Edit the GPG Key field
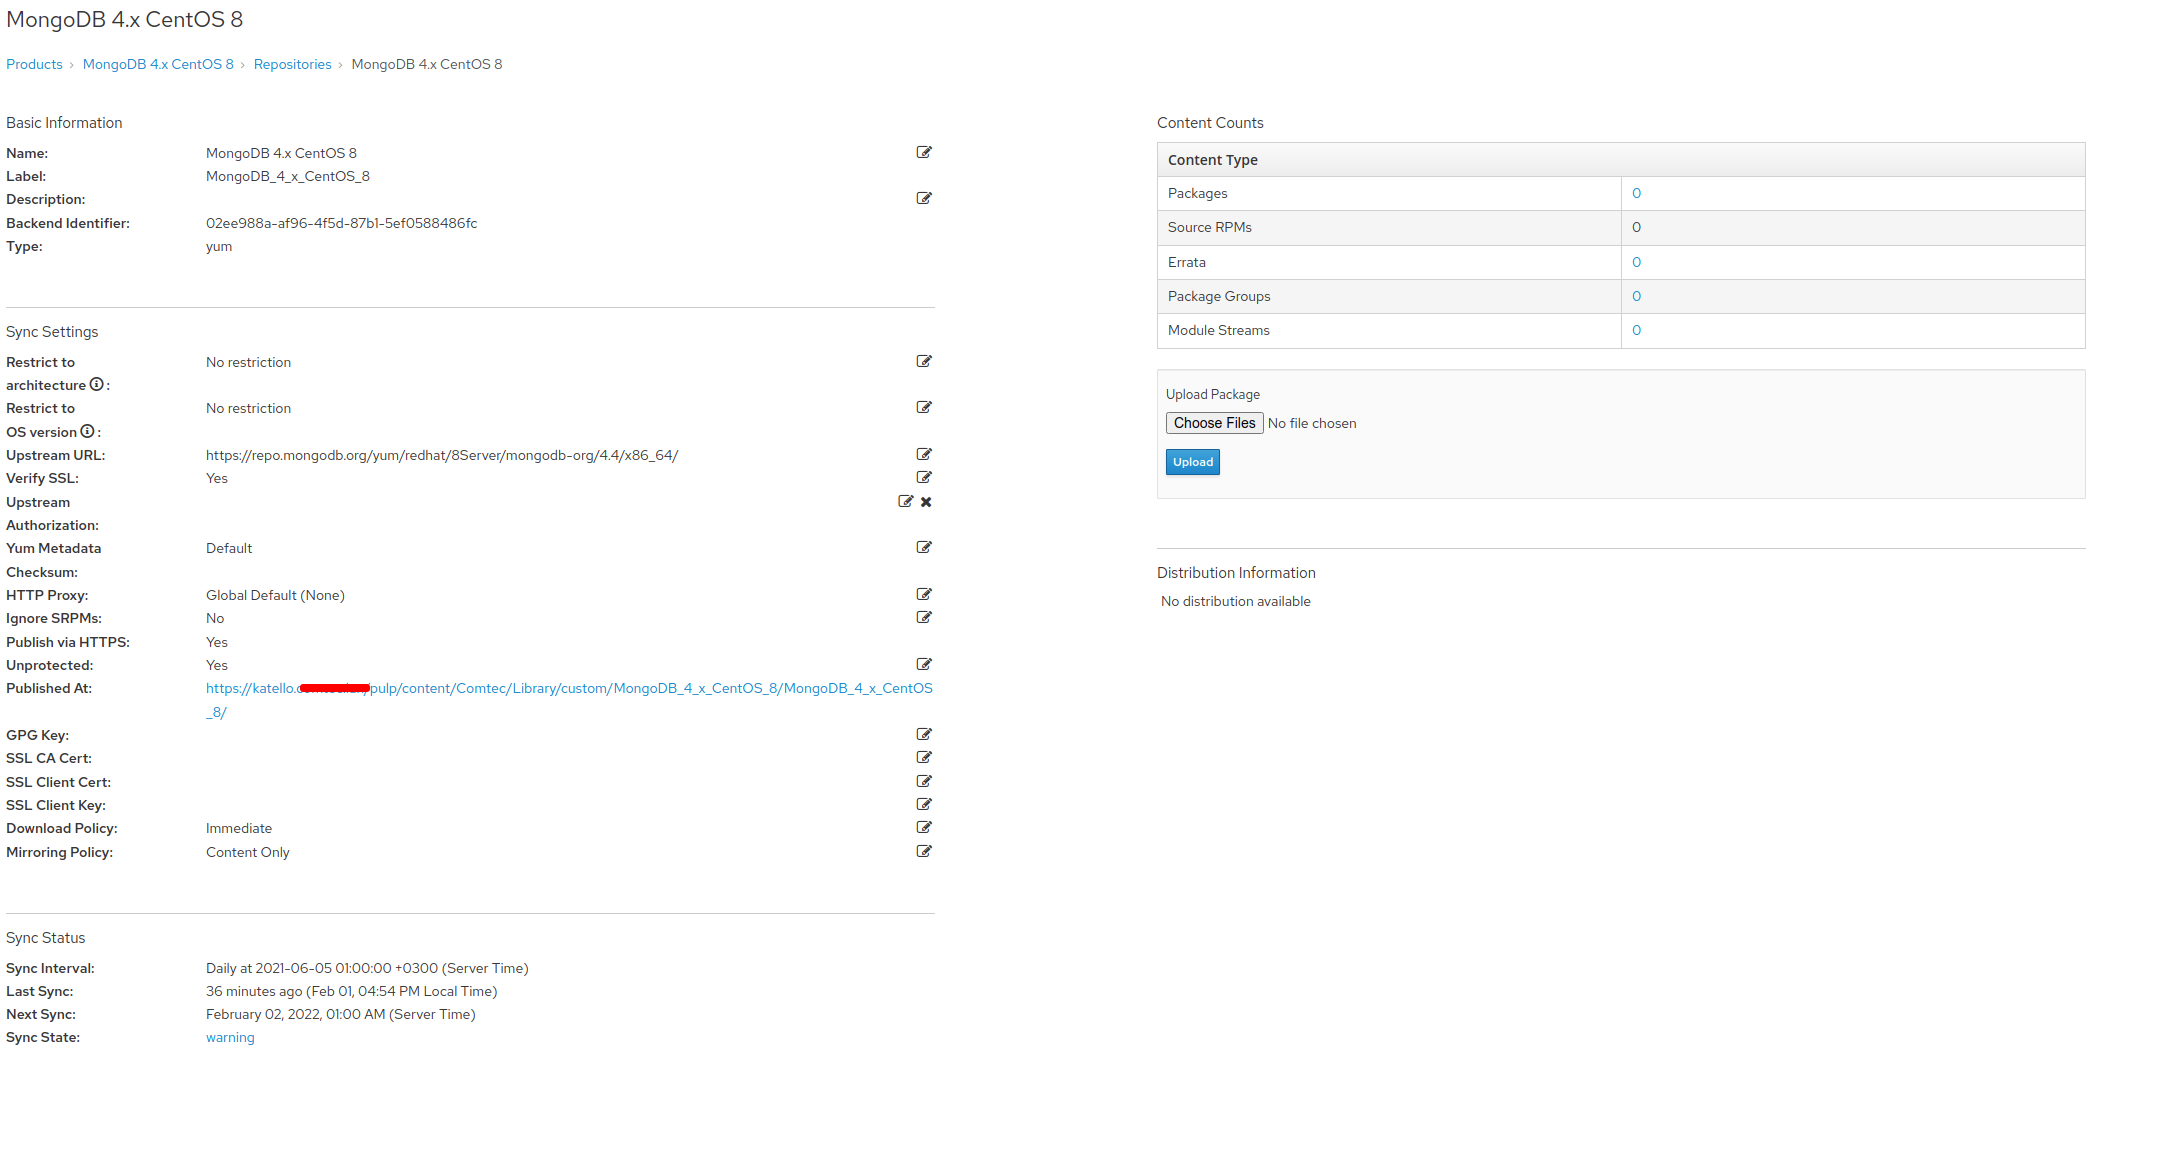Image resolution: width=2158 pixels, height=1164 pixels. (x=924, y=734)
